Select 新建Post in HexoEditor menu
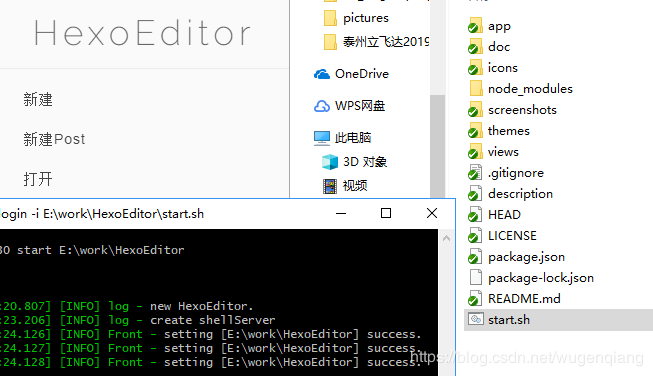 54,139
